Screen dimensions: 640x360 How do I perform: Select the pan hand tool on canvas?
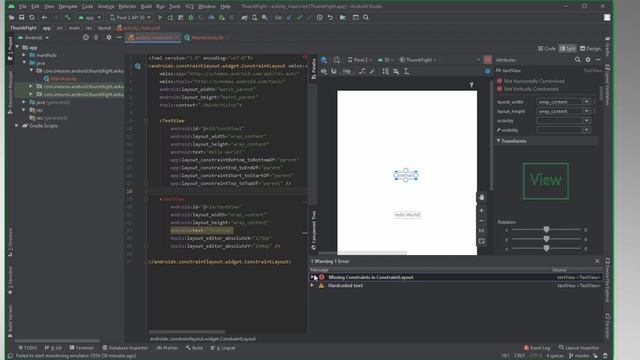point(482,198)
